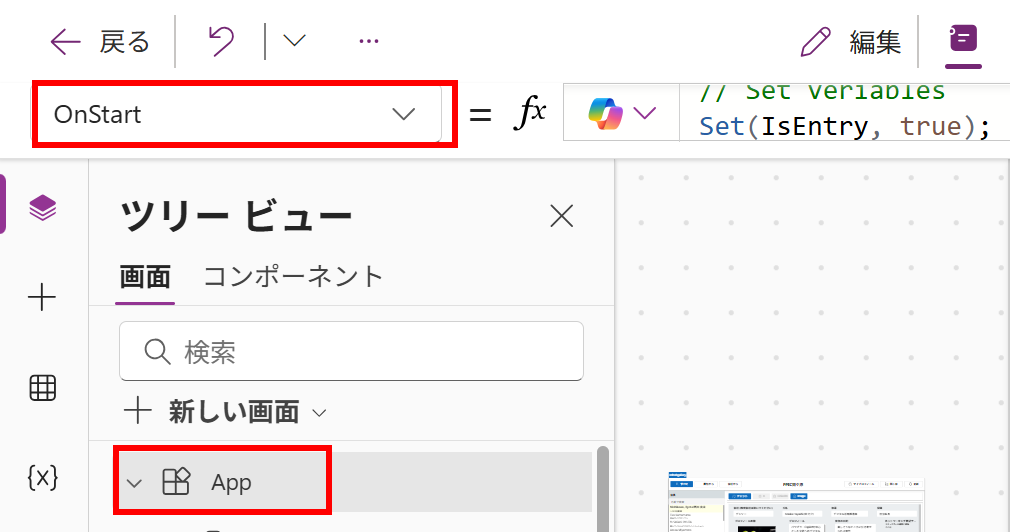Click the 検索 search field
Image resolution: width=1010 pixels, height=532 pixels.
coord(351,351)
